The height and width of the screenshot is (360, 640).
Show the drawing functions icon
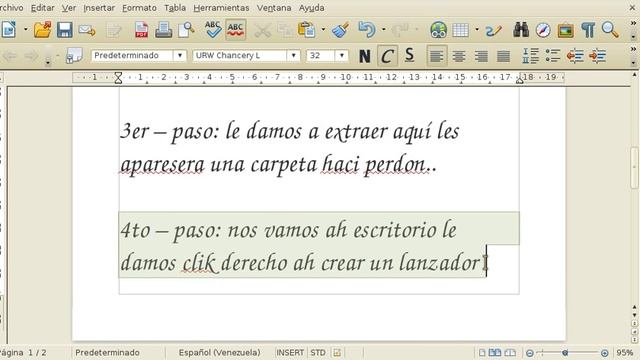[493, 30]
